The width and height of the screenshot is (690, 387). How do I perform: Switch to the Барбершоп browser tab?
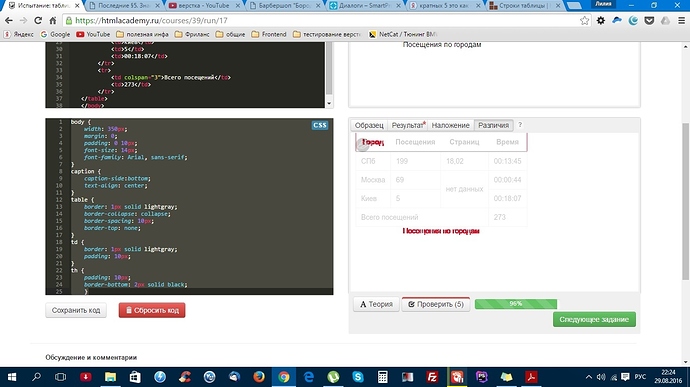[284, 6]
